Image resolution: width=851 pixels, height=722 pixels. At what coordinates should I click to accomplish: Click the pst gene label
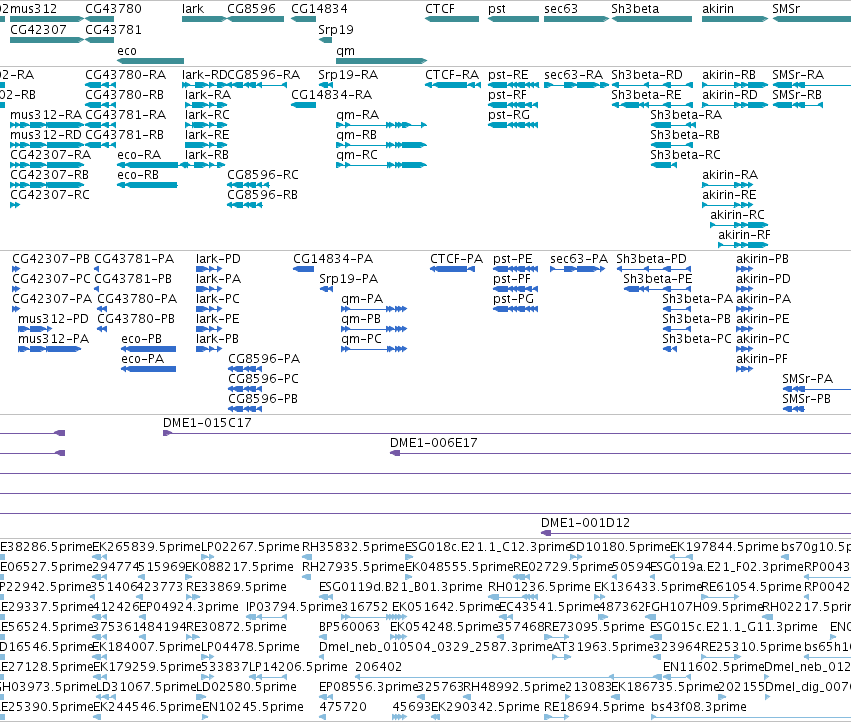coord(497,9)
